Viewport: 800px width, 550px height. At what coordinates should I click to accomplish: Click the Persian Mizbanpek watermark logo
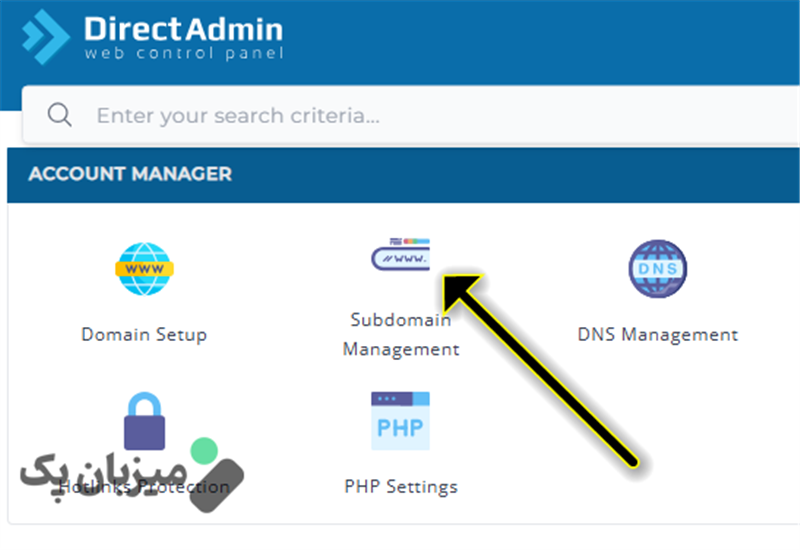pos(132,475)
